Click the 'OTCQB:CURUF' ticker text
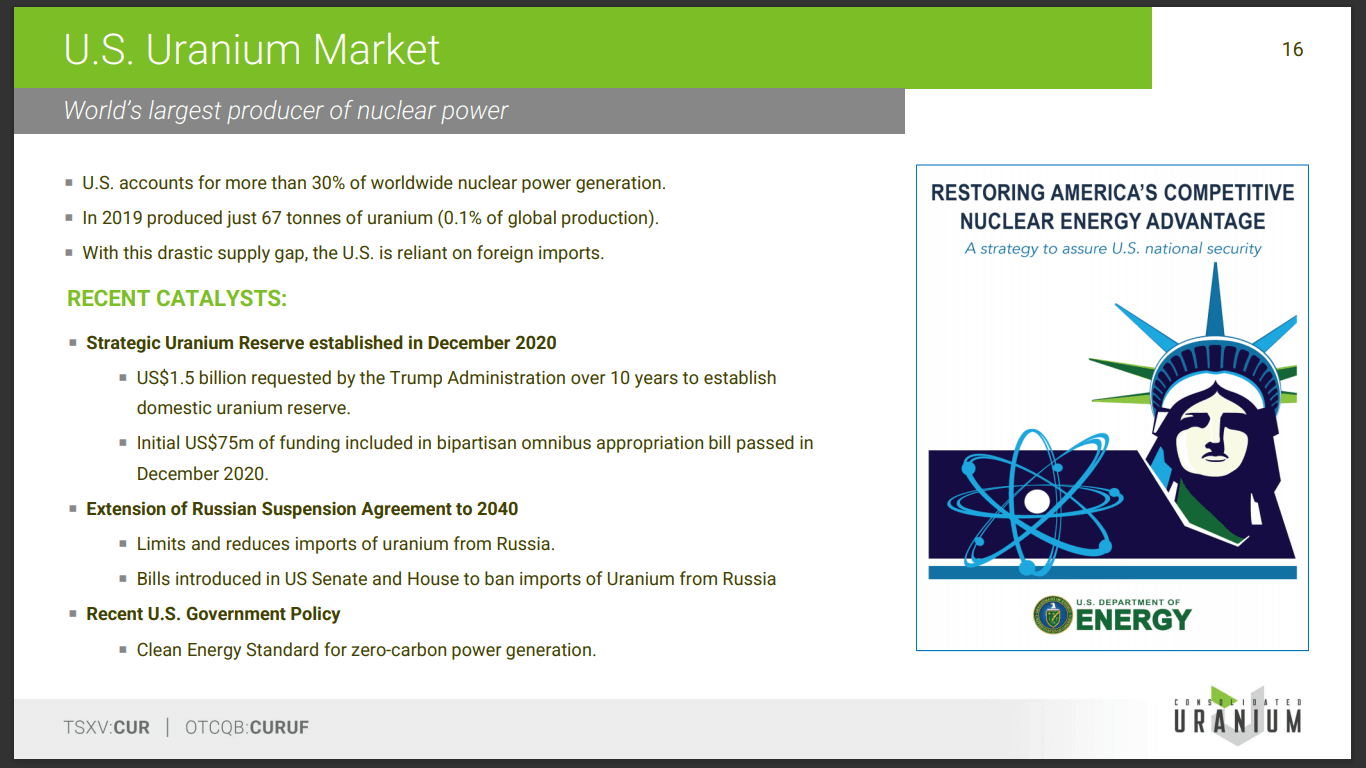1366x768 pixels. (247, 728)
